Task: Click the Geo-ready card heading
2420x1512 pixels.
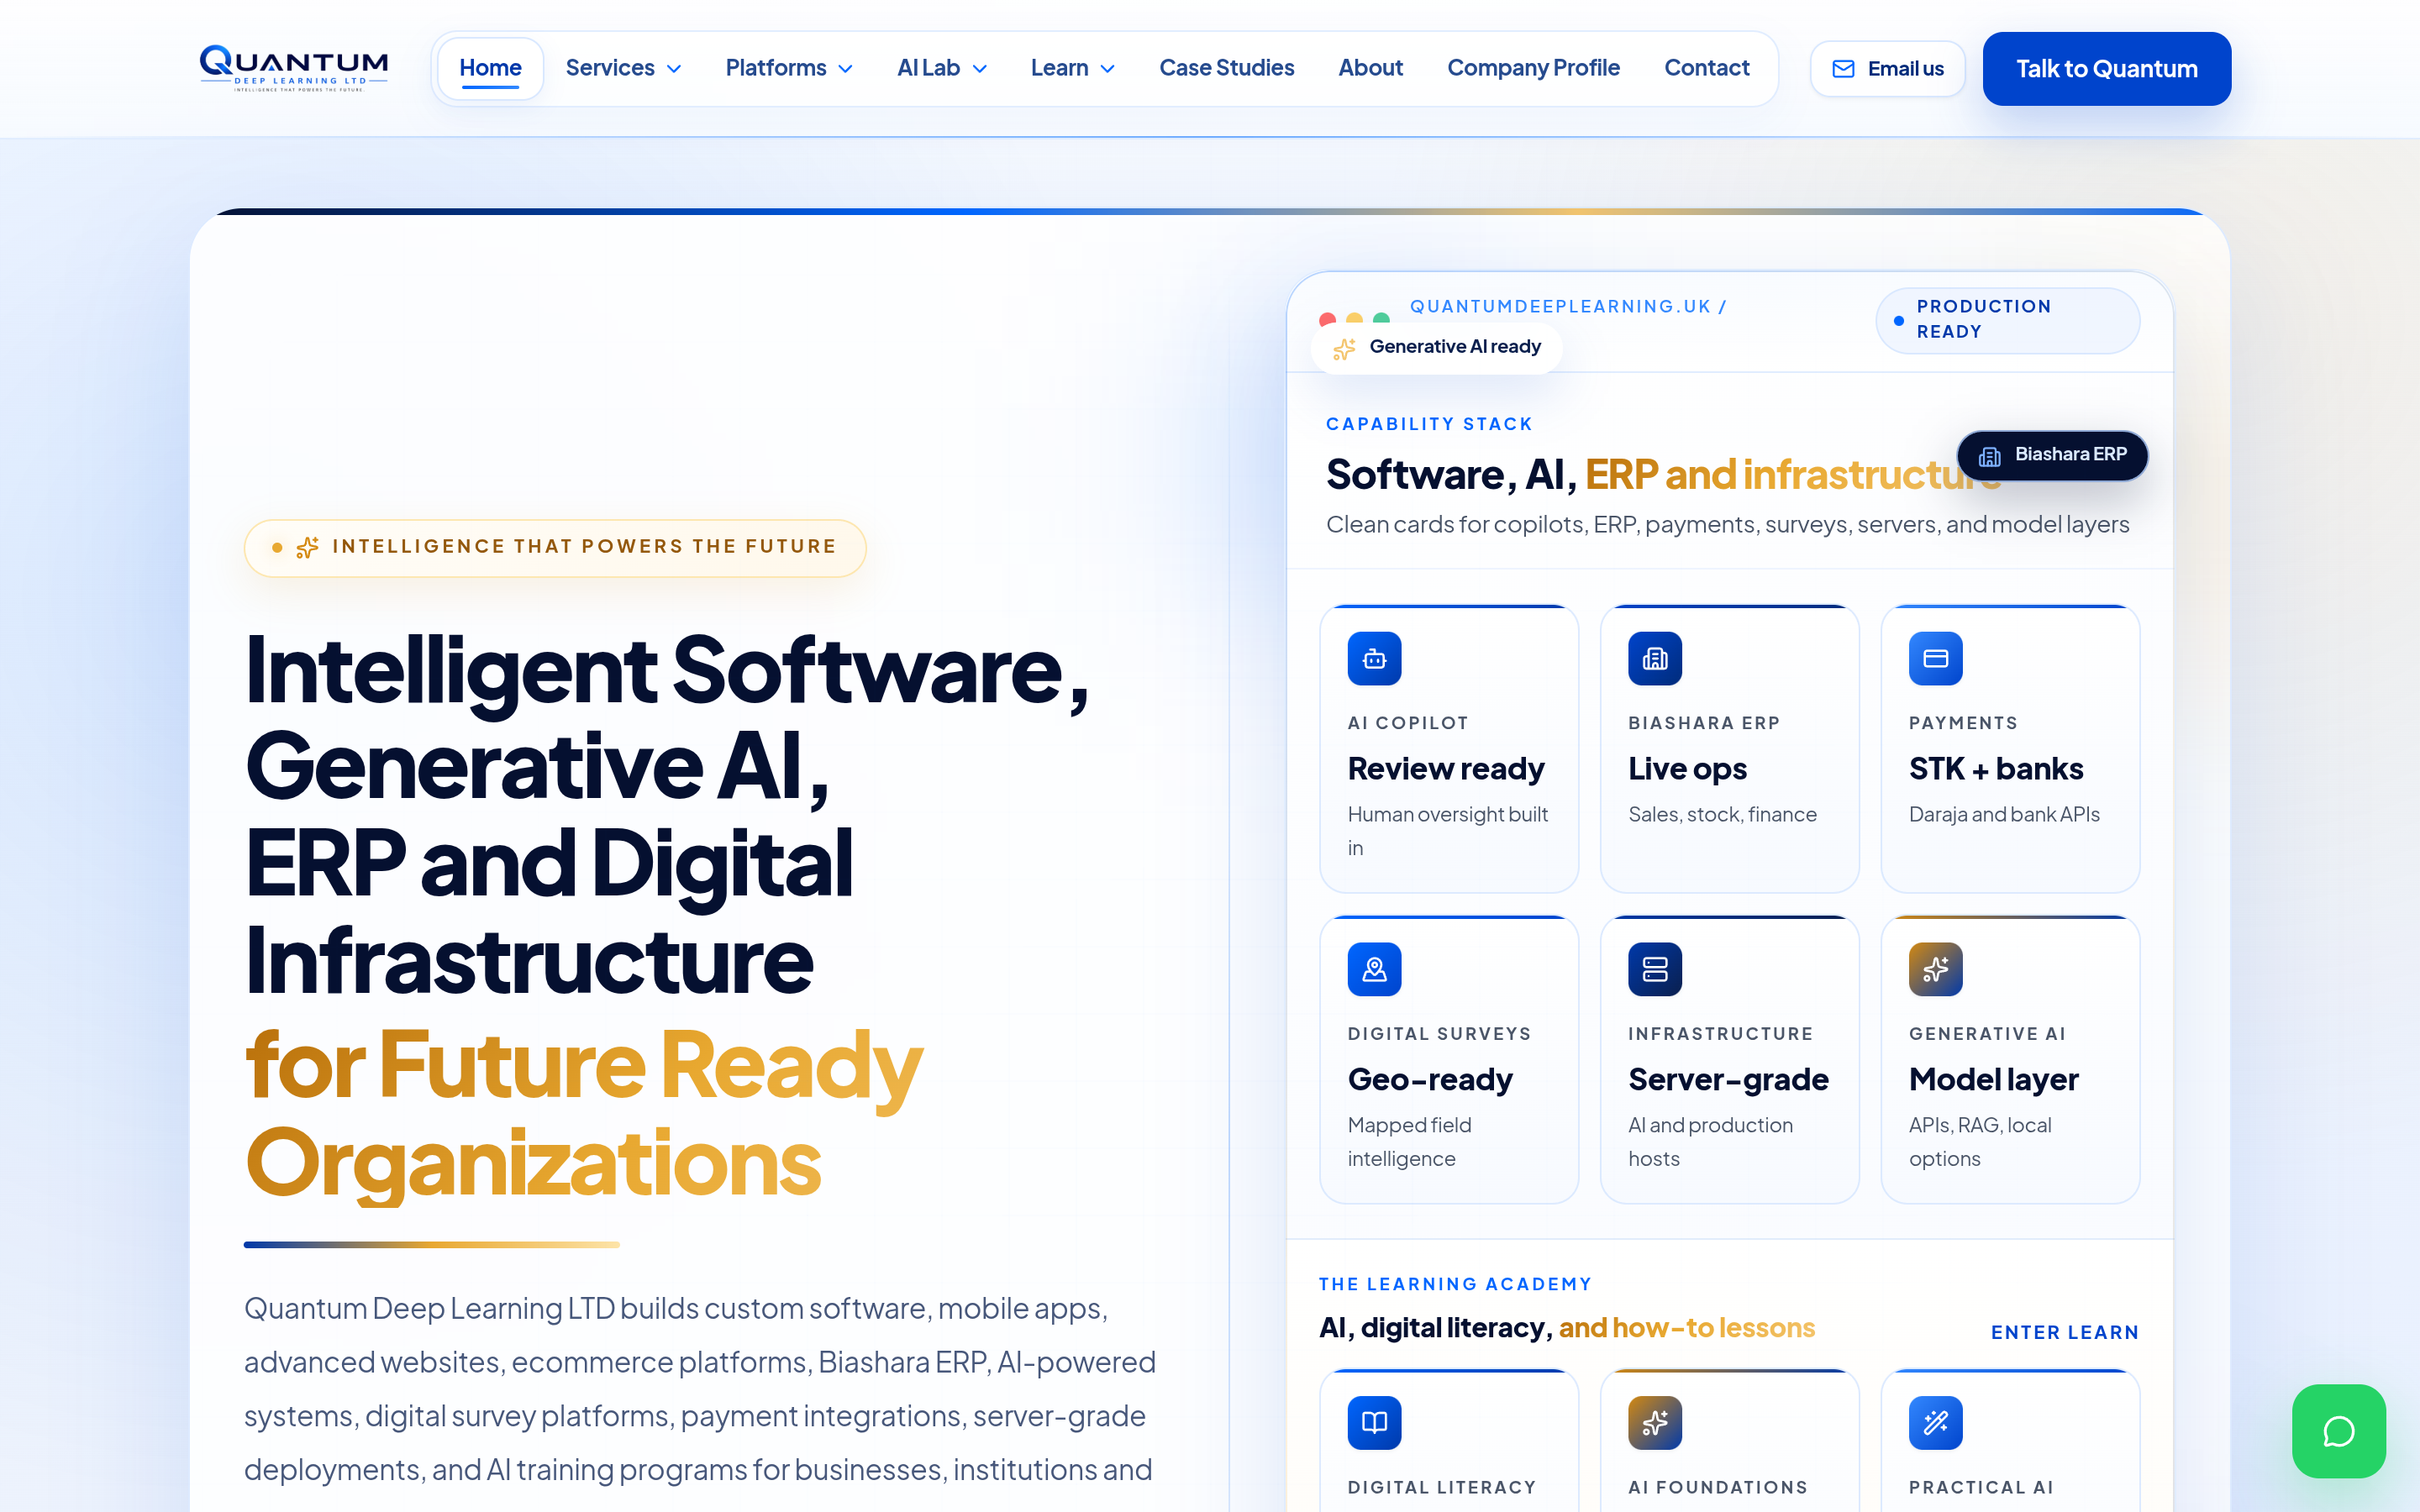Action: coord(1430,1079)
